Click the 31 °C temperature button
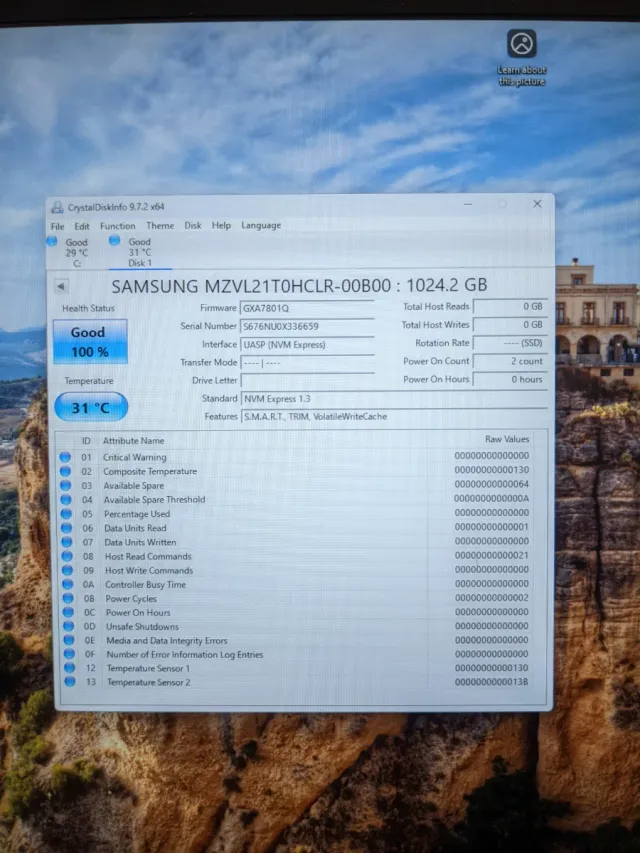The height and width of the screenshot is (853, 640). coord(90,408)
